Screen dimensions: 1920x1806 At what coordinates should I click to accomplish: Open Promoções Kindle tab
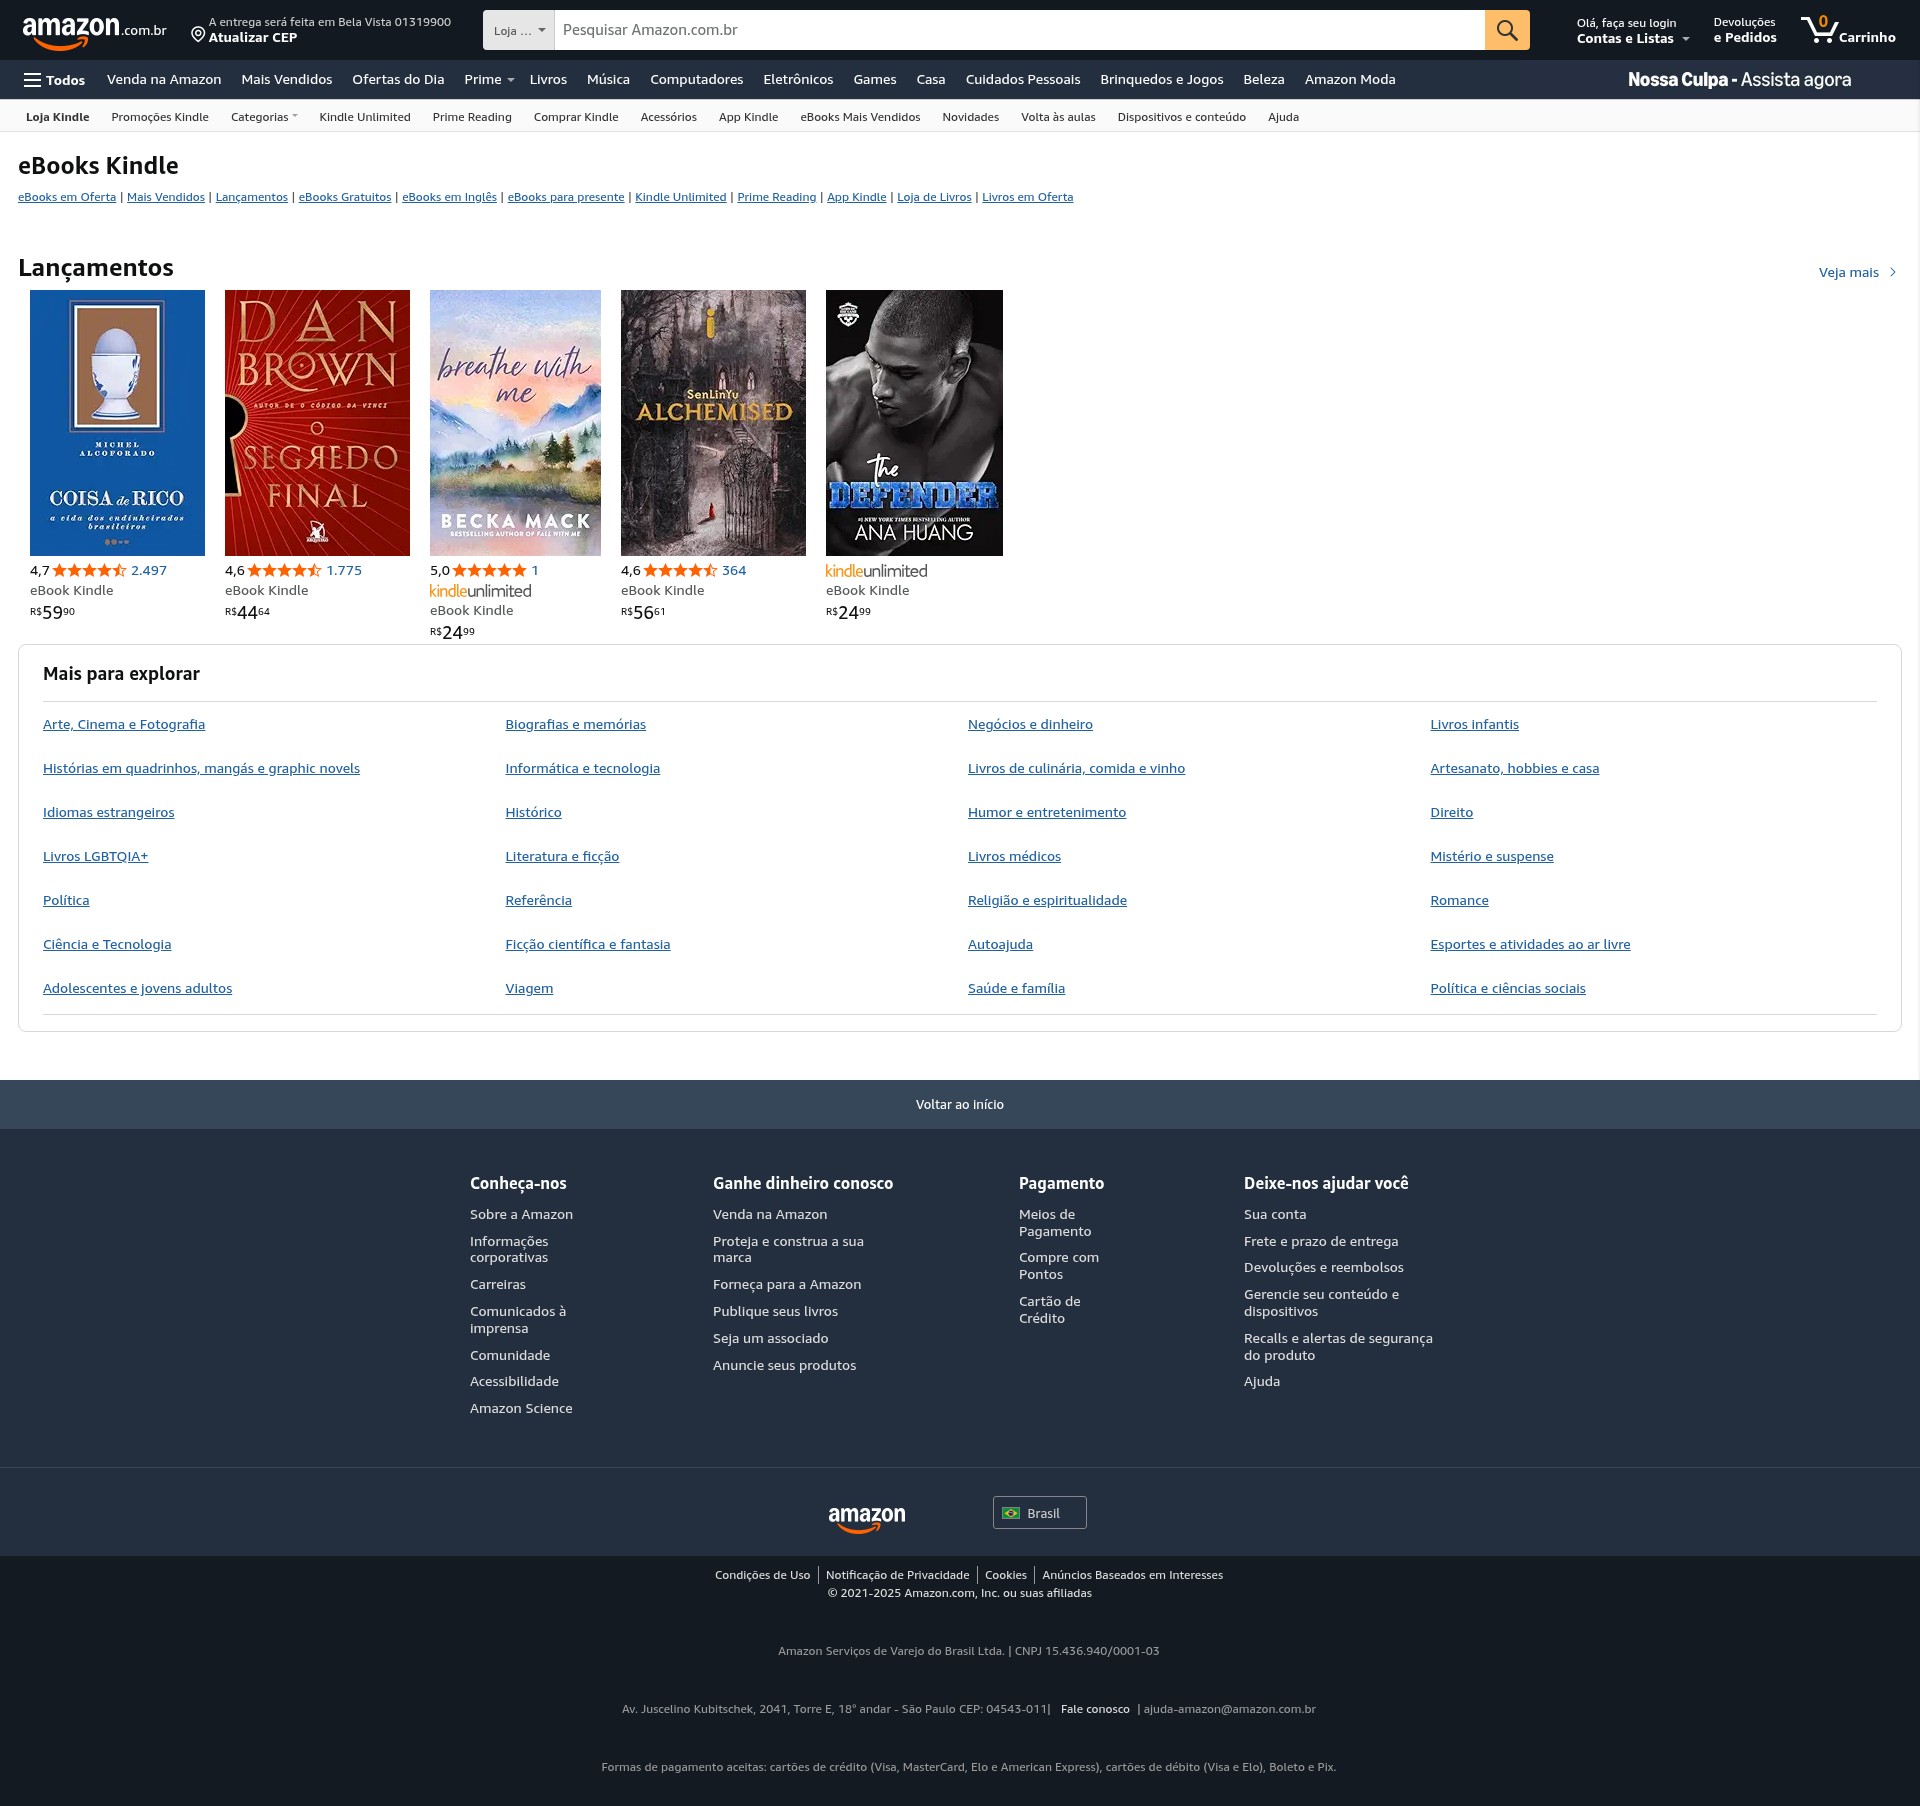tap(160, 117)
